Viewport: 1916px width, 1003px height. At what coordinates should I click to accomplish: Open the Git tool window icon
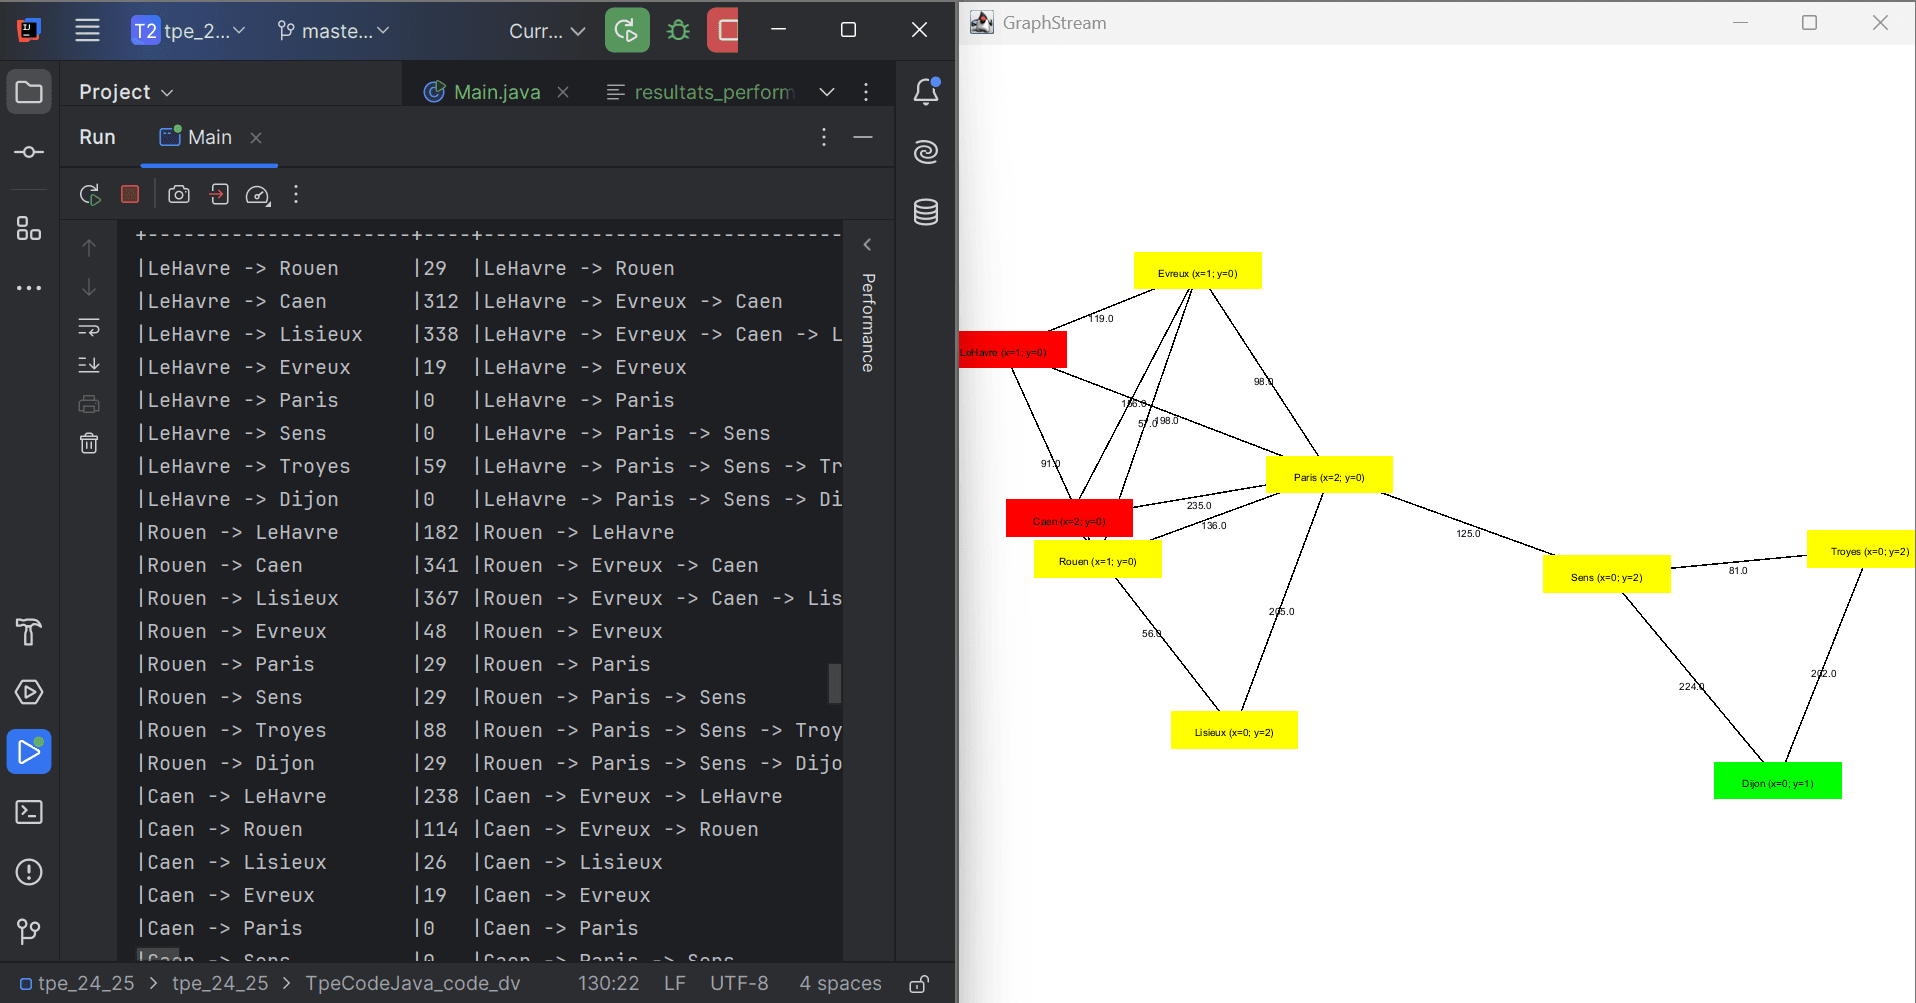[x=29, y=932]
